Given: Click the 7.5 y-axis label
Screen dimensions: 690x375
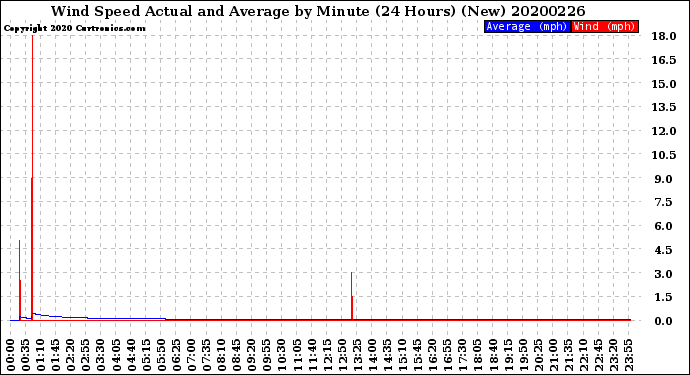Looking at the screenshot, I should point(664,202).
